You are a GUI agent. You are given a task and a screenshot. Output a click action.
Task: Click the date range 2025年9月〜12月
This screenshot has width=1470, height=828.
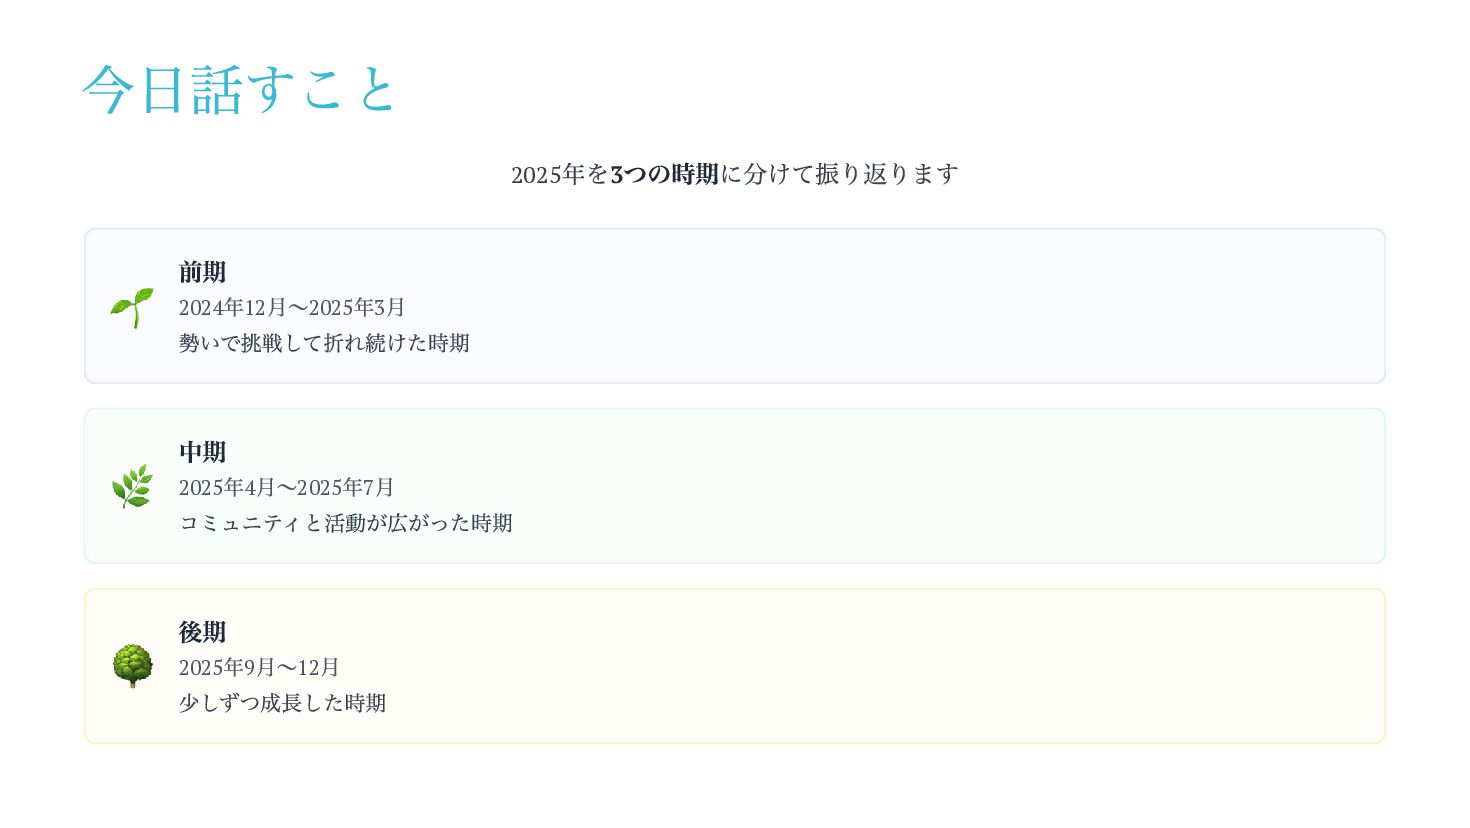pyautogui.click(x=259, y=667)
